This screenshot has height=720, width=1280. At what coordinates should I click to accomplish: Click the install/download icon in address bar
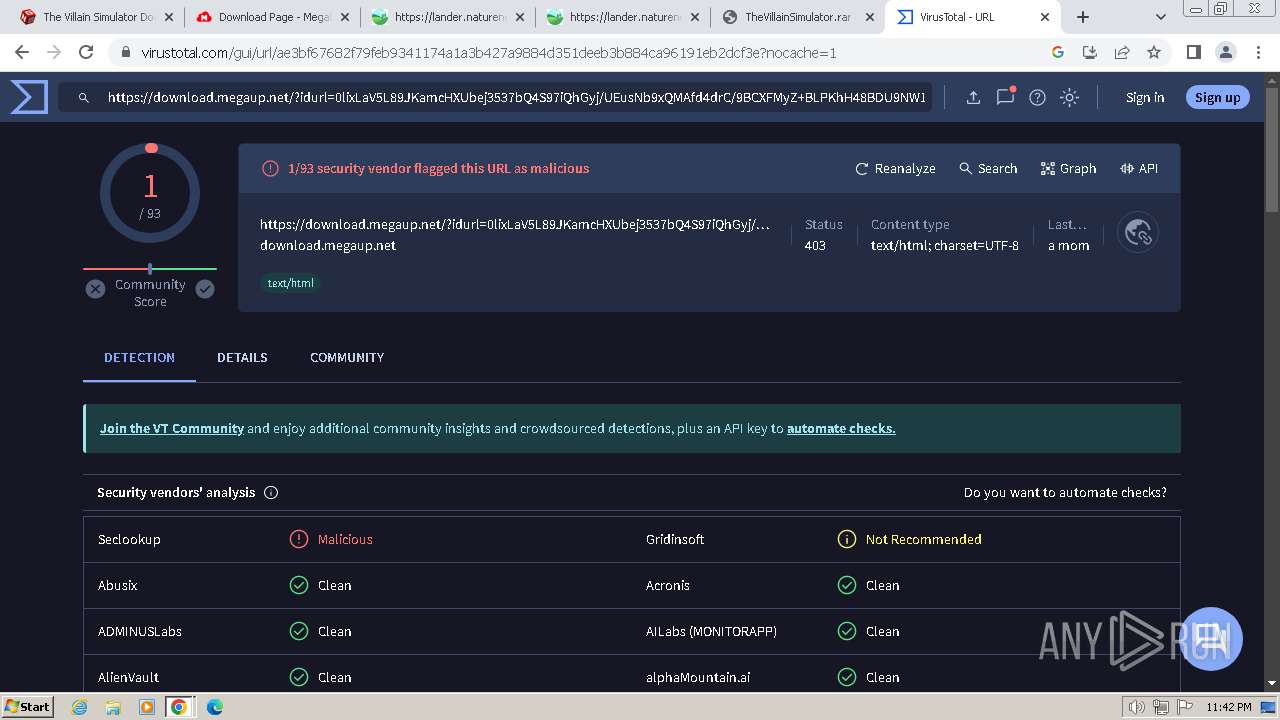pyautogui.click(x=1090, y=52)
